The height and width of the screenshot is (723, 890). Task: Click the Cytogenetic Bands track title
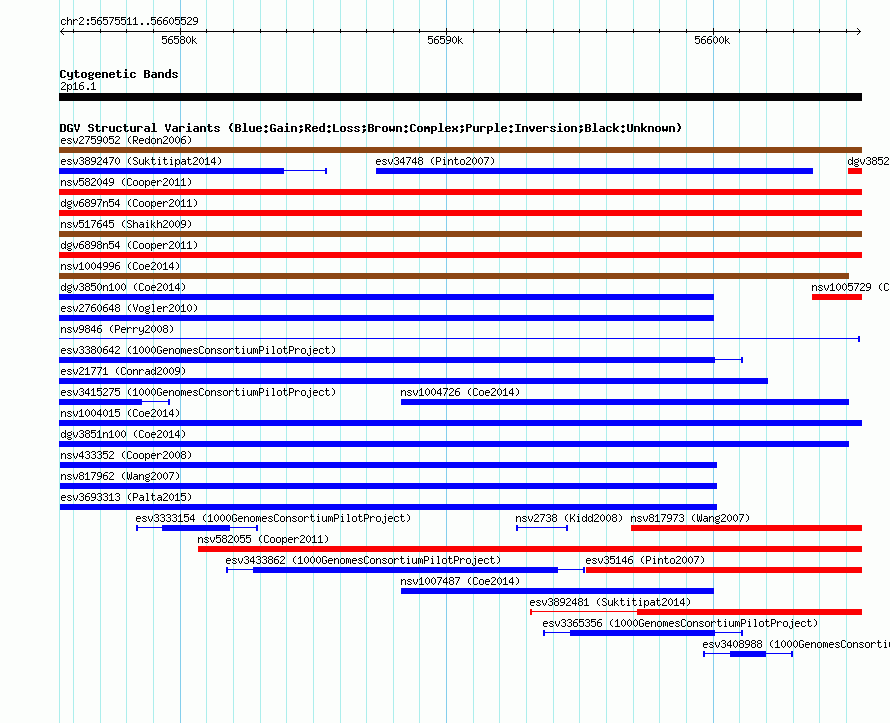(119, 74)
